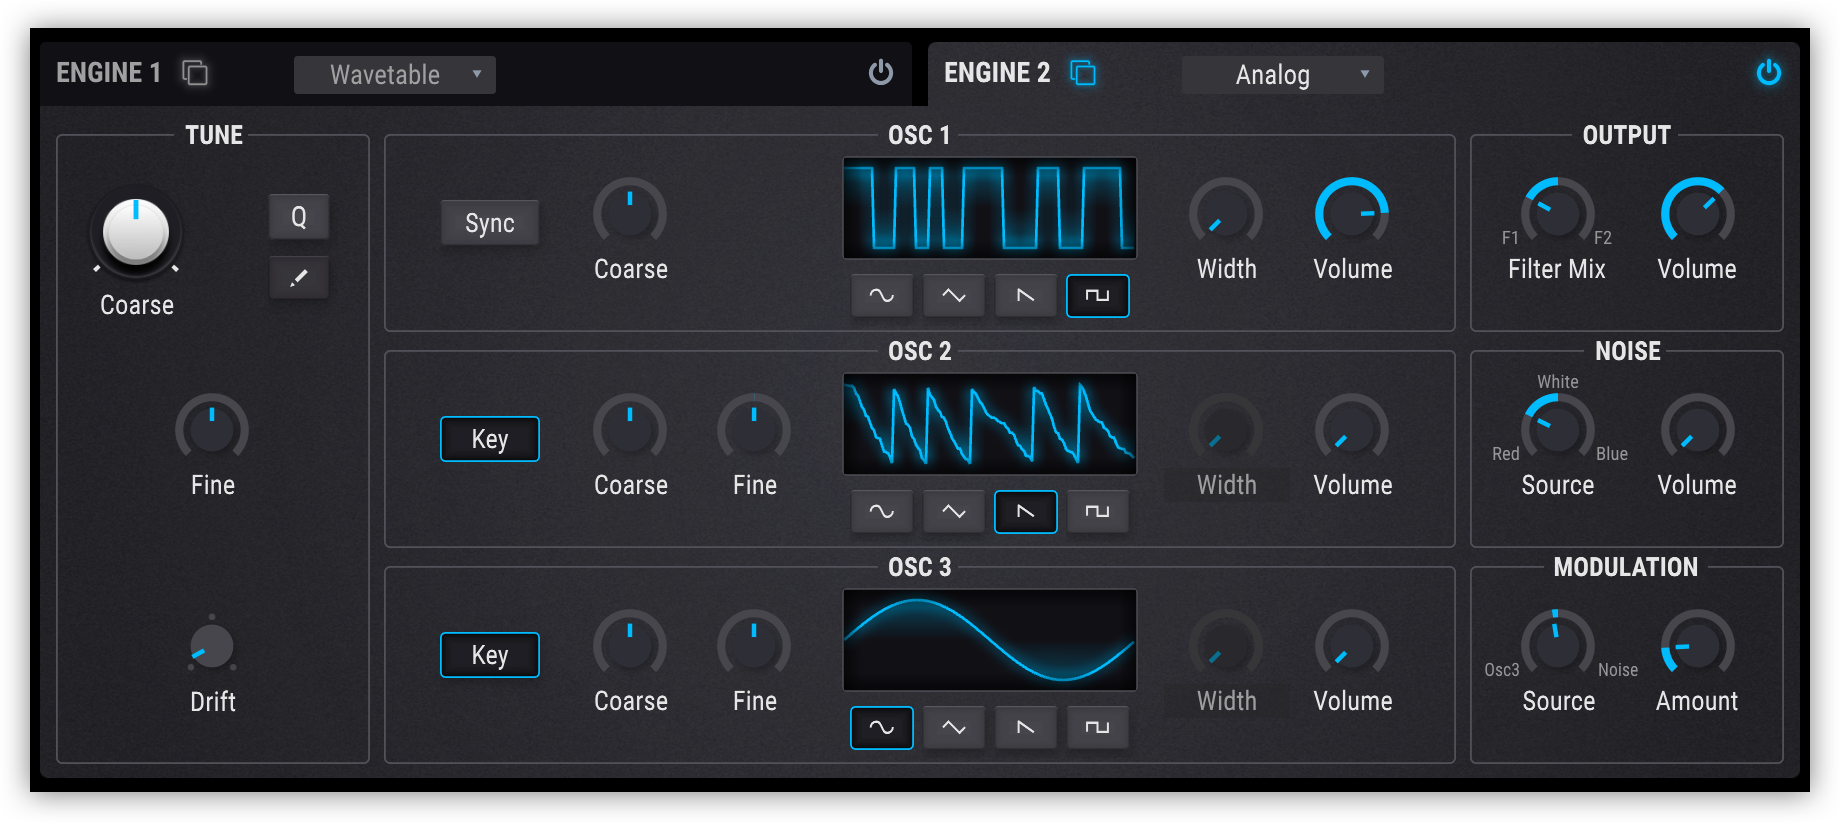1840x823 pixels.
Task: Open the Analog engine type dropdown
Action: pyautogui.click(x=1283, y=75)
